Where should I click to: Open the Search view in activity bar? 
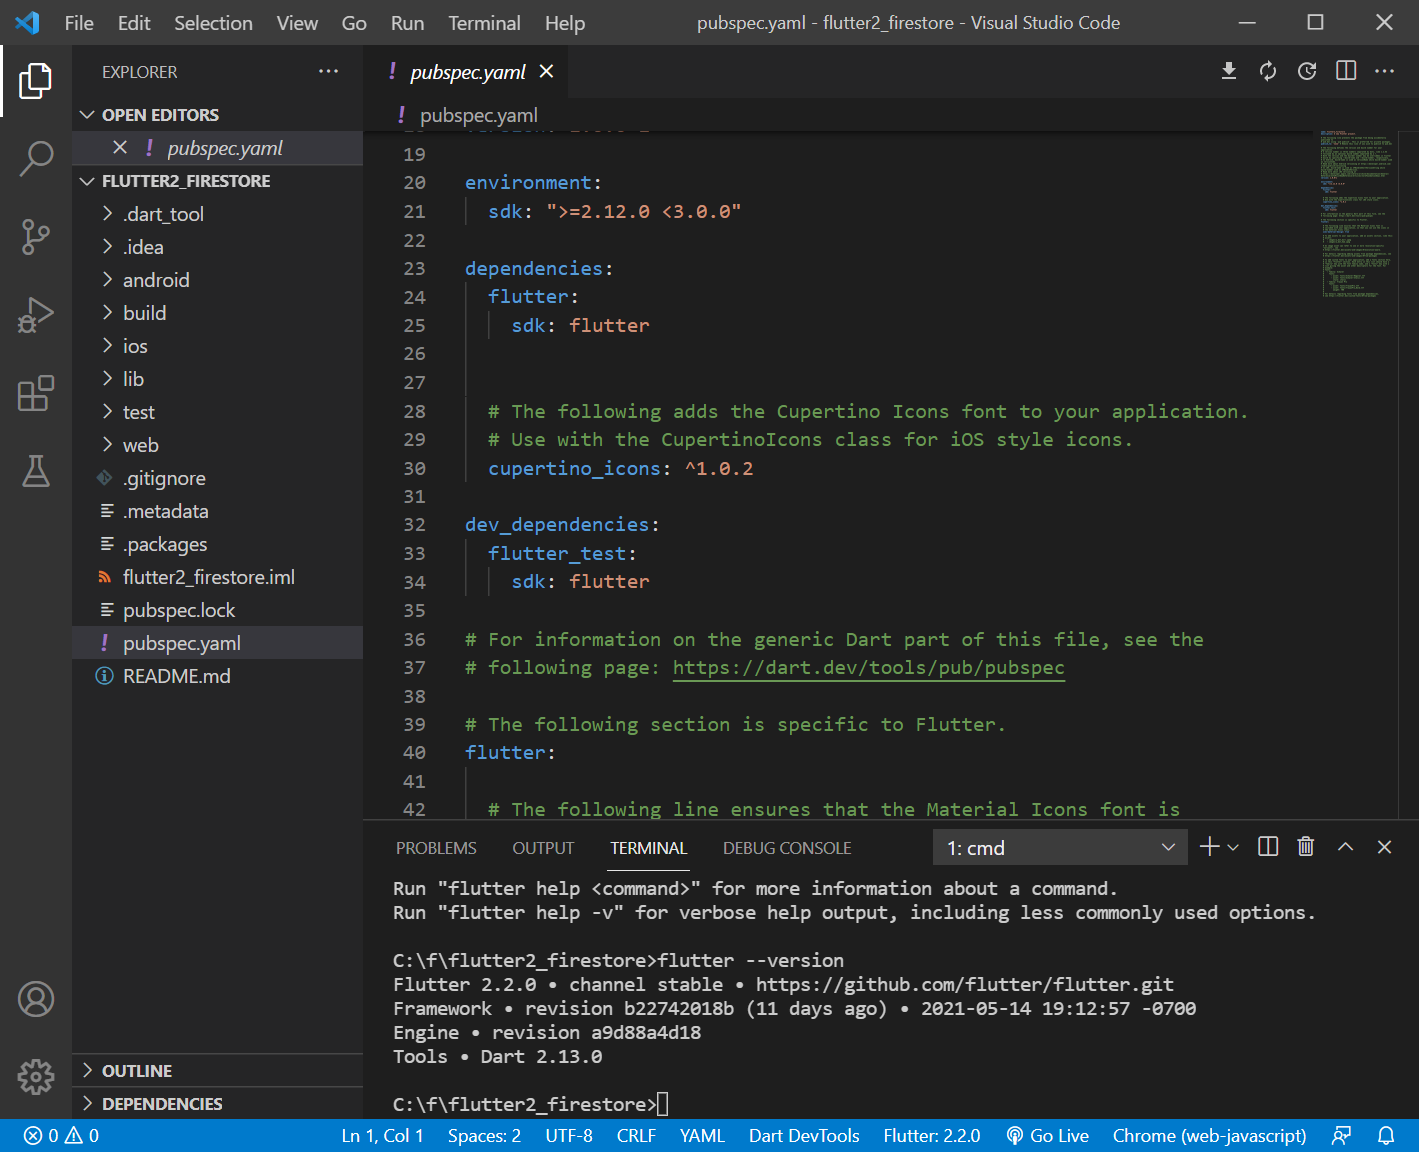tap(36, 158)
